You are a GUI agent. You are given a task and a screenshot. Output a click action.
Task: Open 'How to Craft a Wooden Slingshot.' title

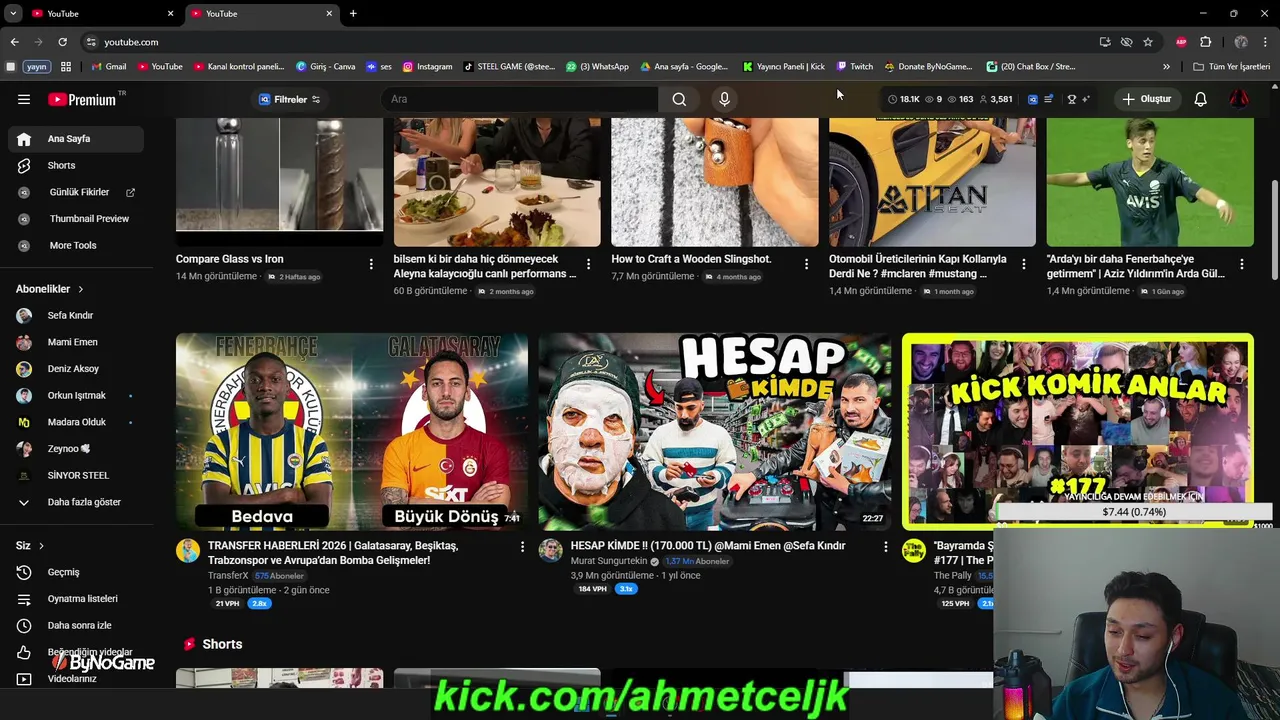[x=691, y=259]
